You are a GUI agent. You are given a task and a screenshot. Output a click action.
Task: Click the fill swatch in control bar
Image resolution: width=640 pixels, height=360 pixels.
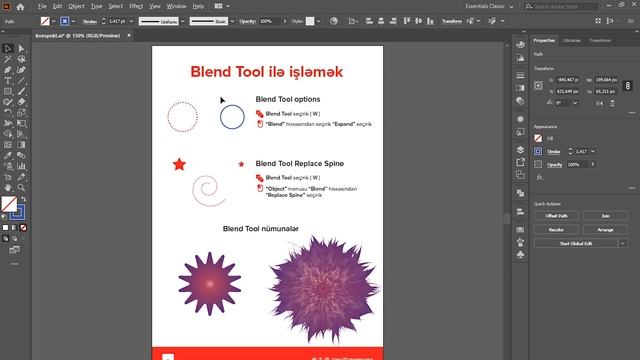coord(45,21)
